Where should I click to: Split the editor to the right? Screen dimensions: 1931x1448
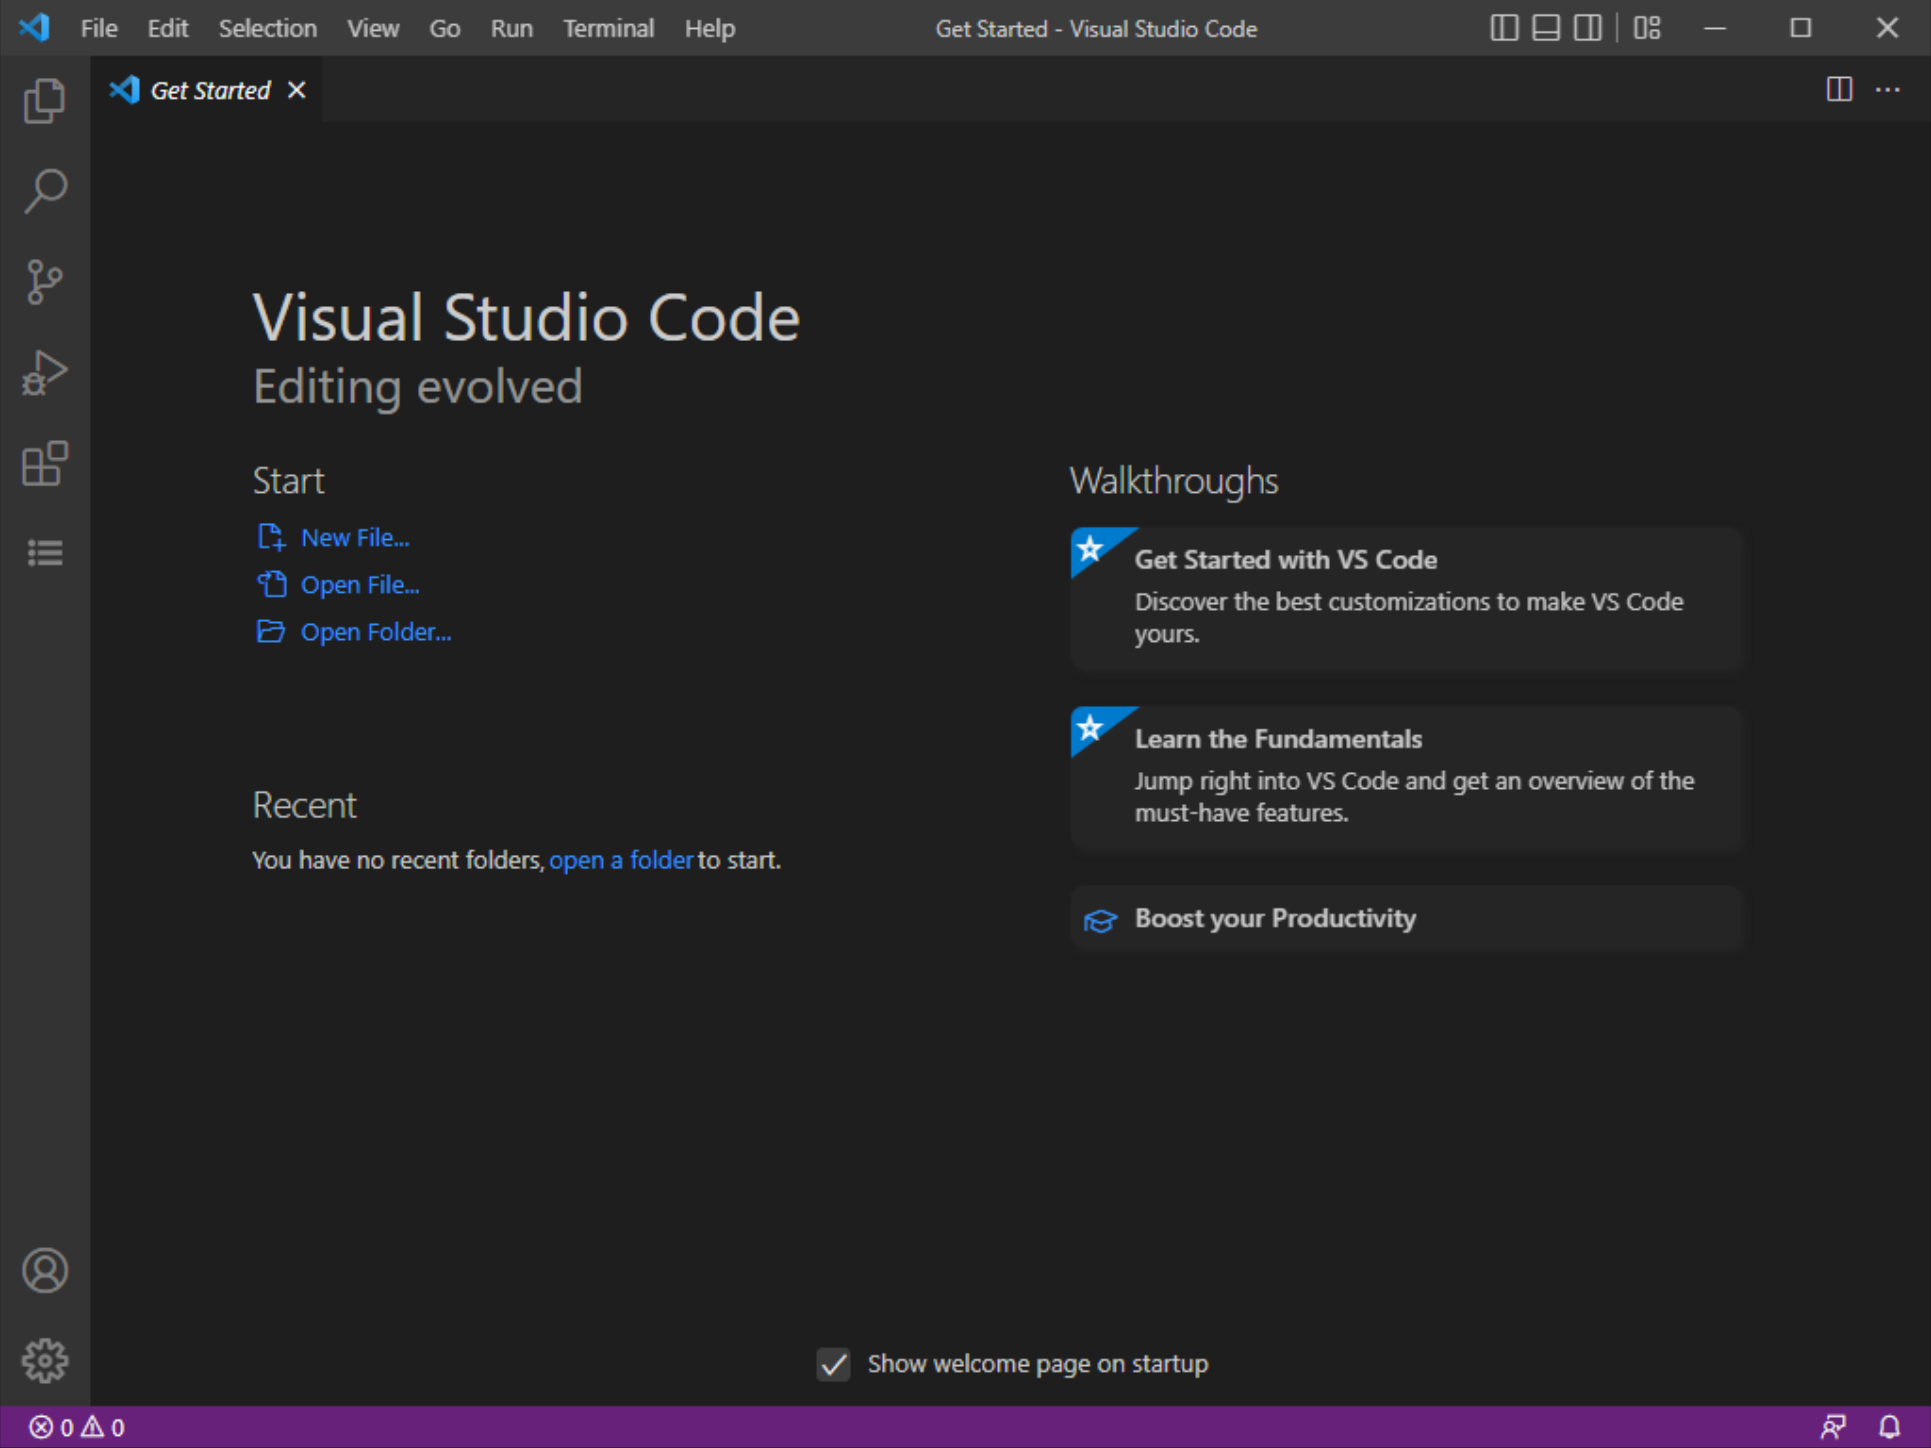(1839, 90)
